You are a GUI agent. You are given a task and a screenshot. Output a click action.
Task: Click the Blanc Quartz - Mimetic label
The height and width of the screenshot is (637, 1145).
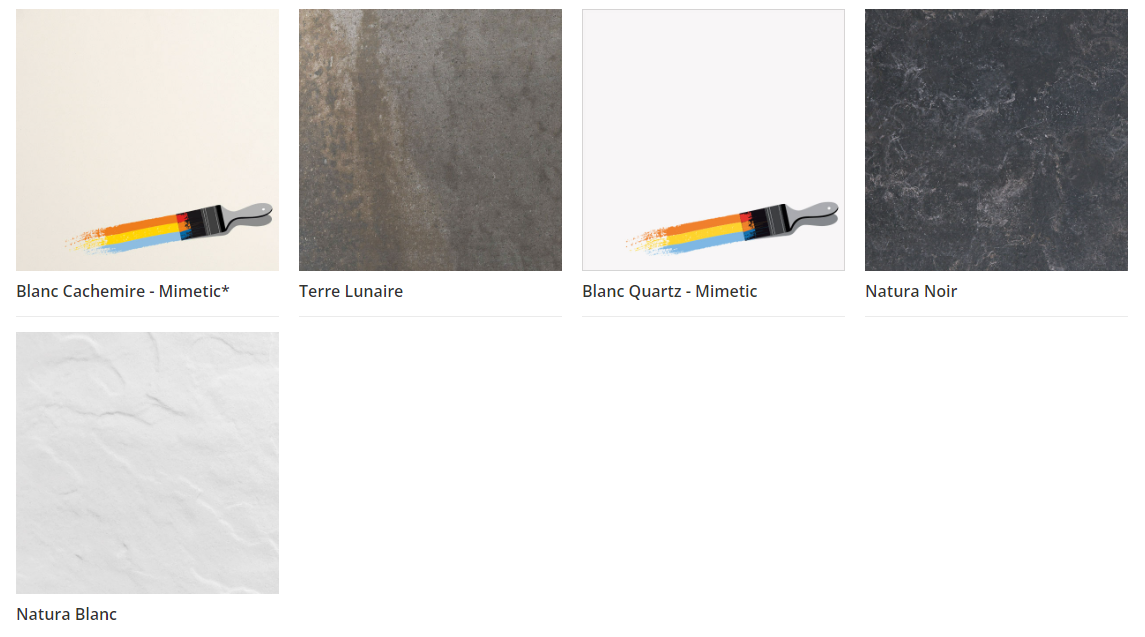point(670,291)
